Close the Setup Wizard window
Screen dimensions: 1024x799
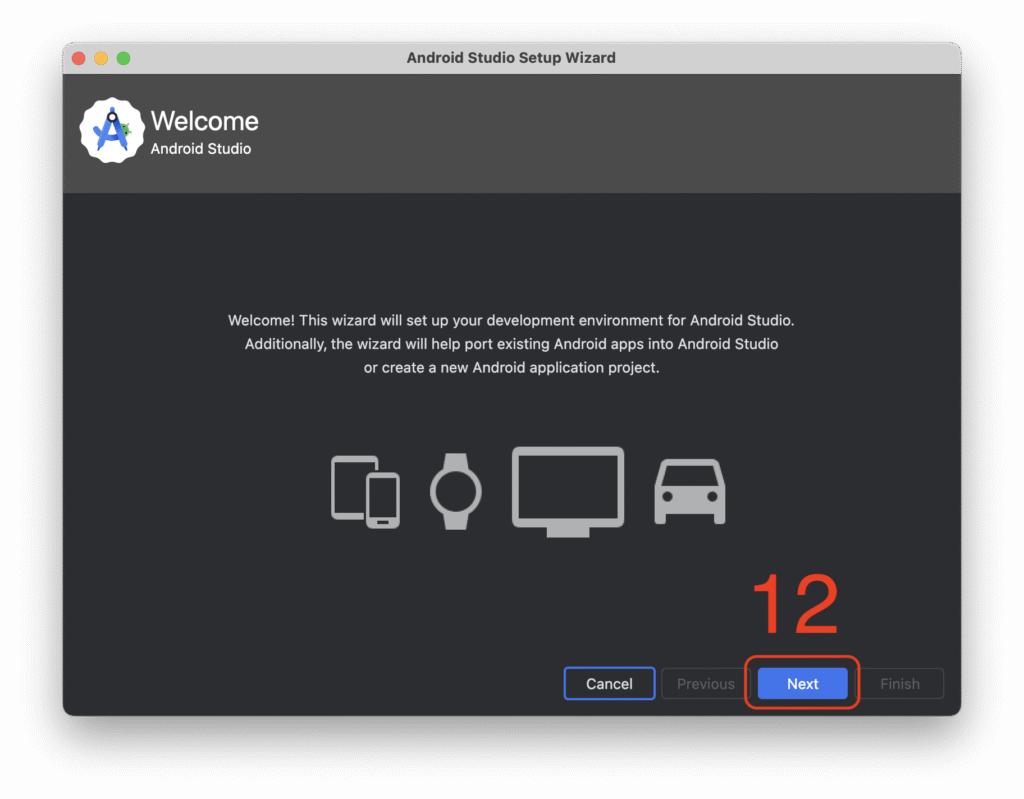(x=78, y=58)
